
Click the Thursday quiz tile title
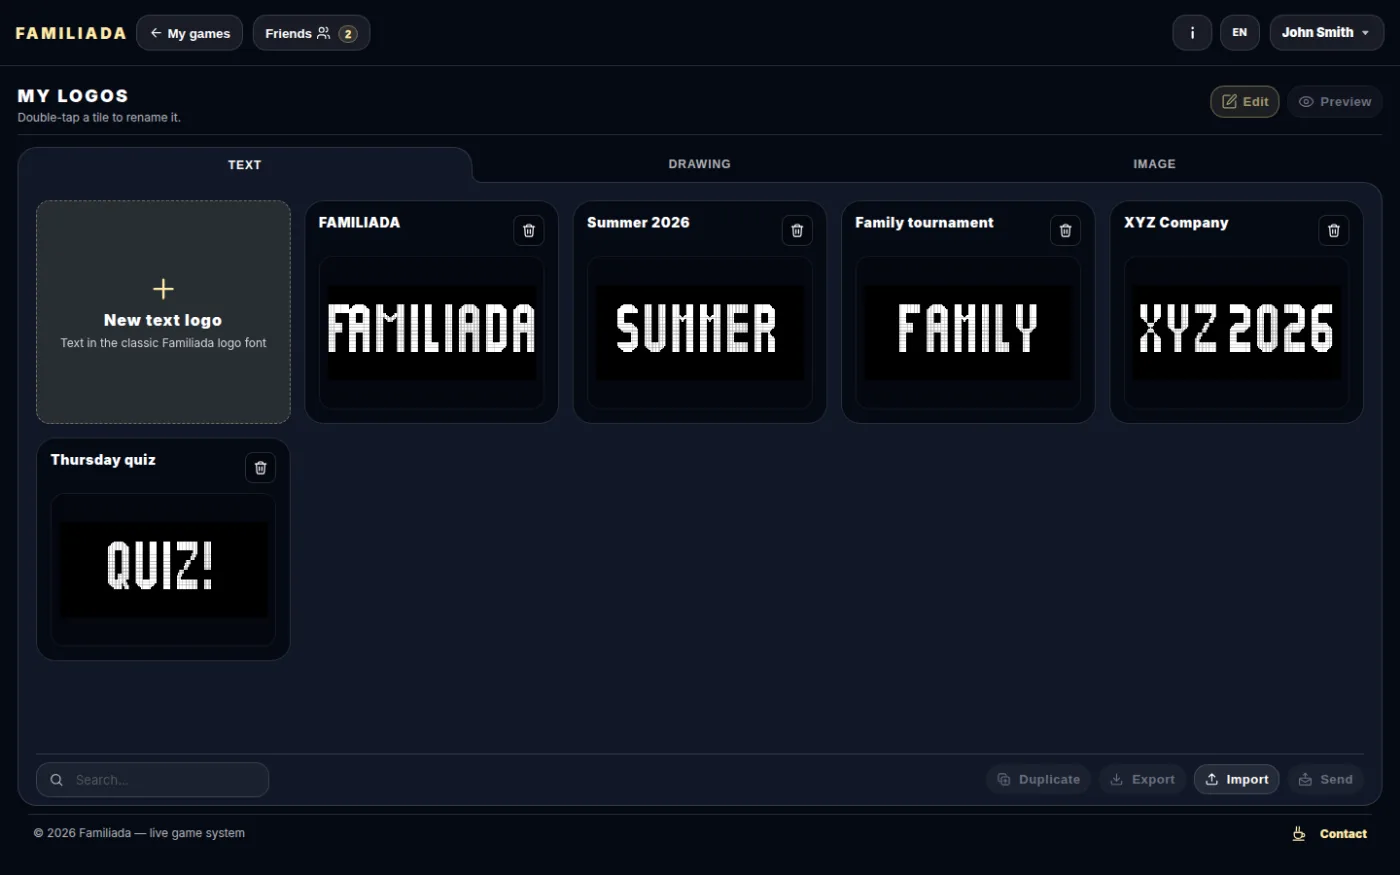pyautogui.click(x=103, y=460)
